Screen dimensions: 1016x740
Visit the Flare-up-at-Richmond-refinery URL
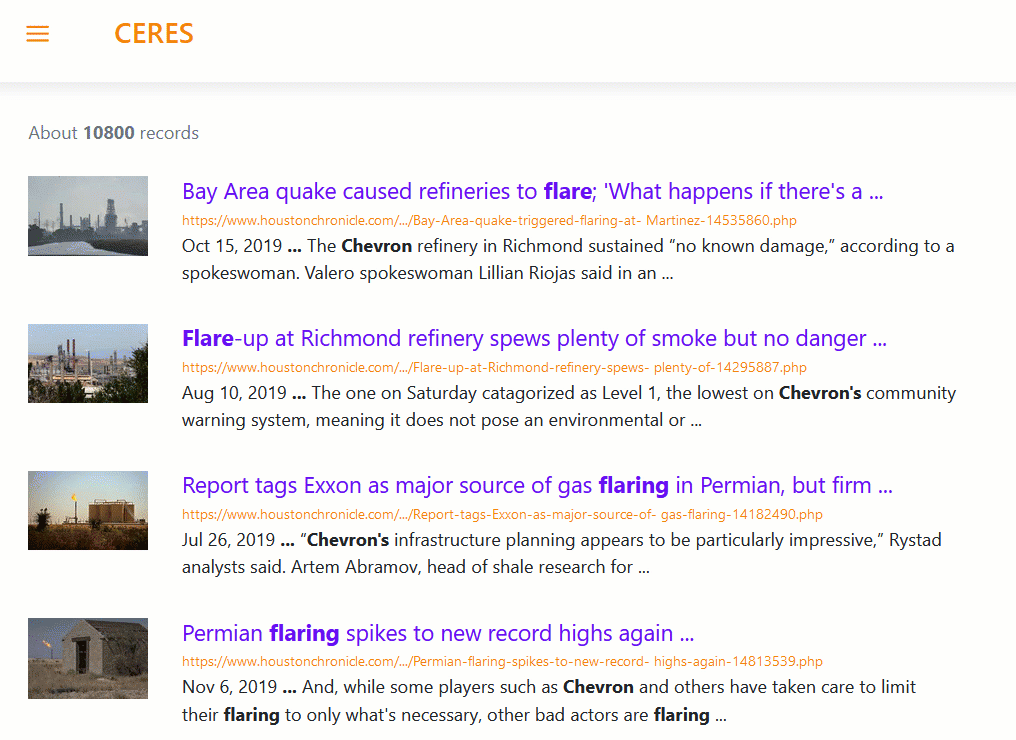[x=494, y=367]
